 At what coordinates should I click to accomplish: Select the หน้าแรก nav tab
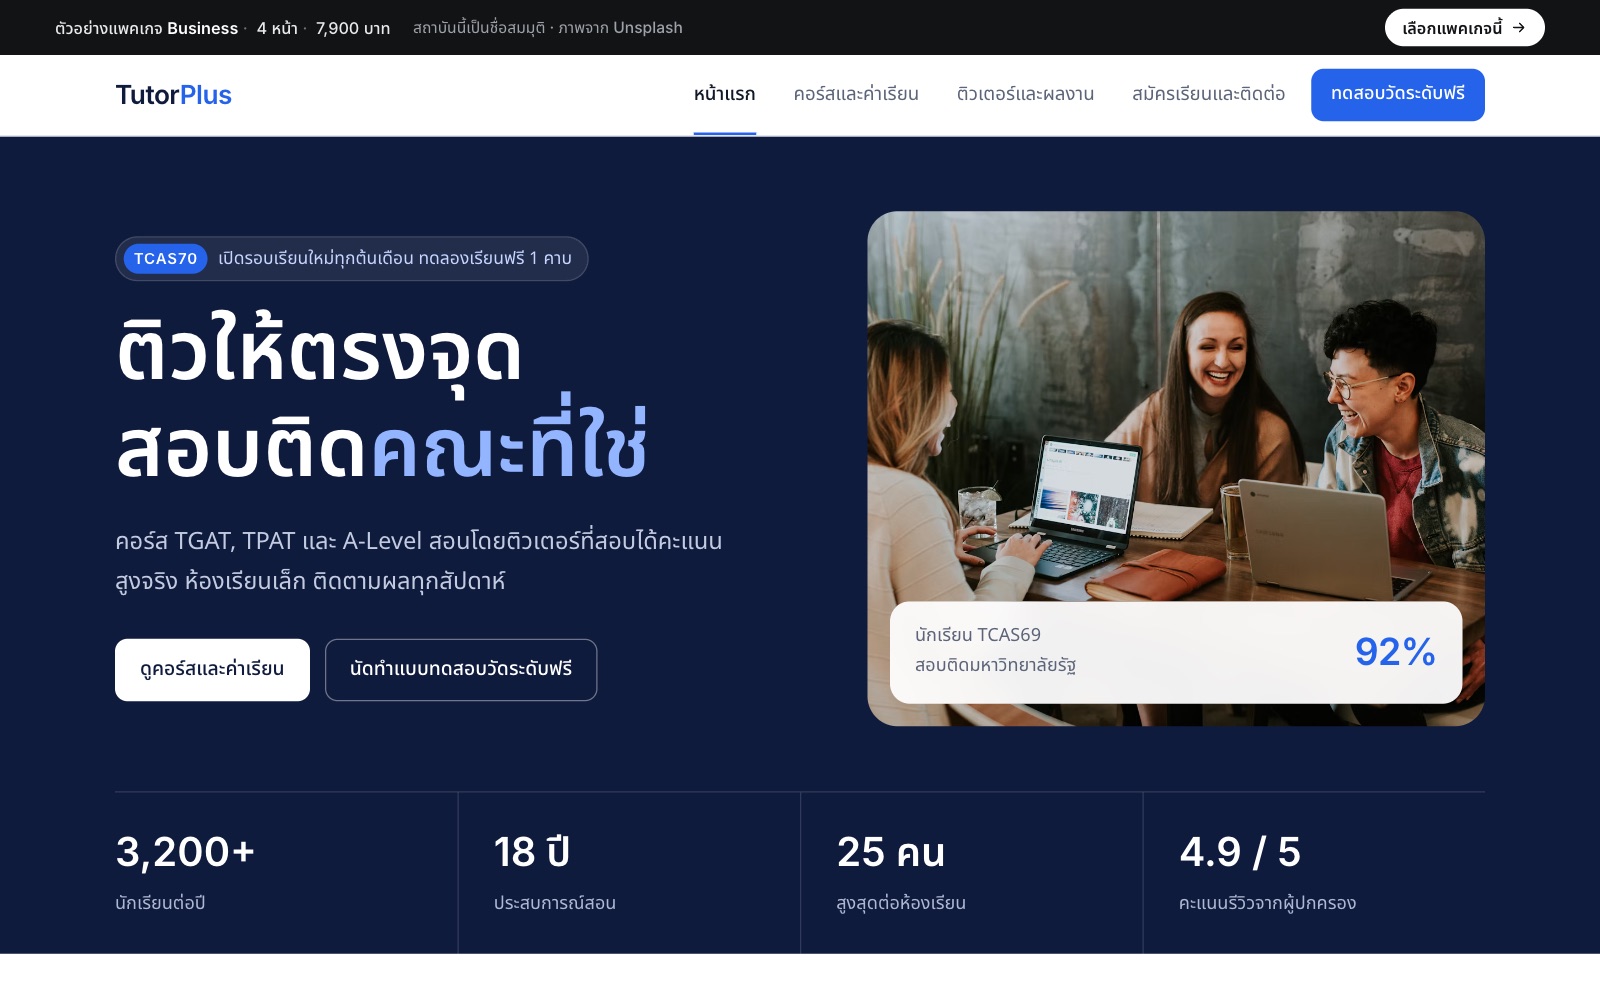pyautogui.click(x=725, y=94)
